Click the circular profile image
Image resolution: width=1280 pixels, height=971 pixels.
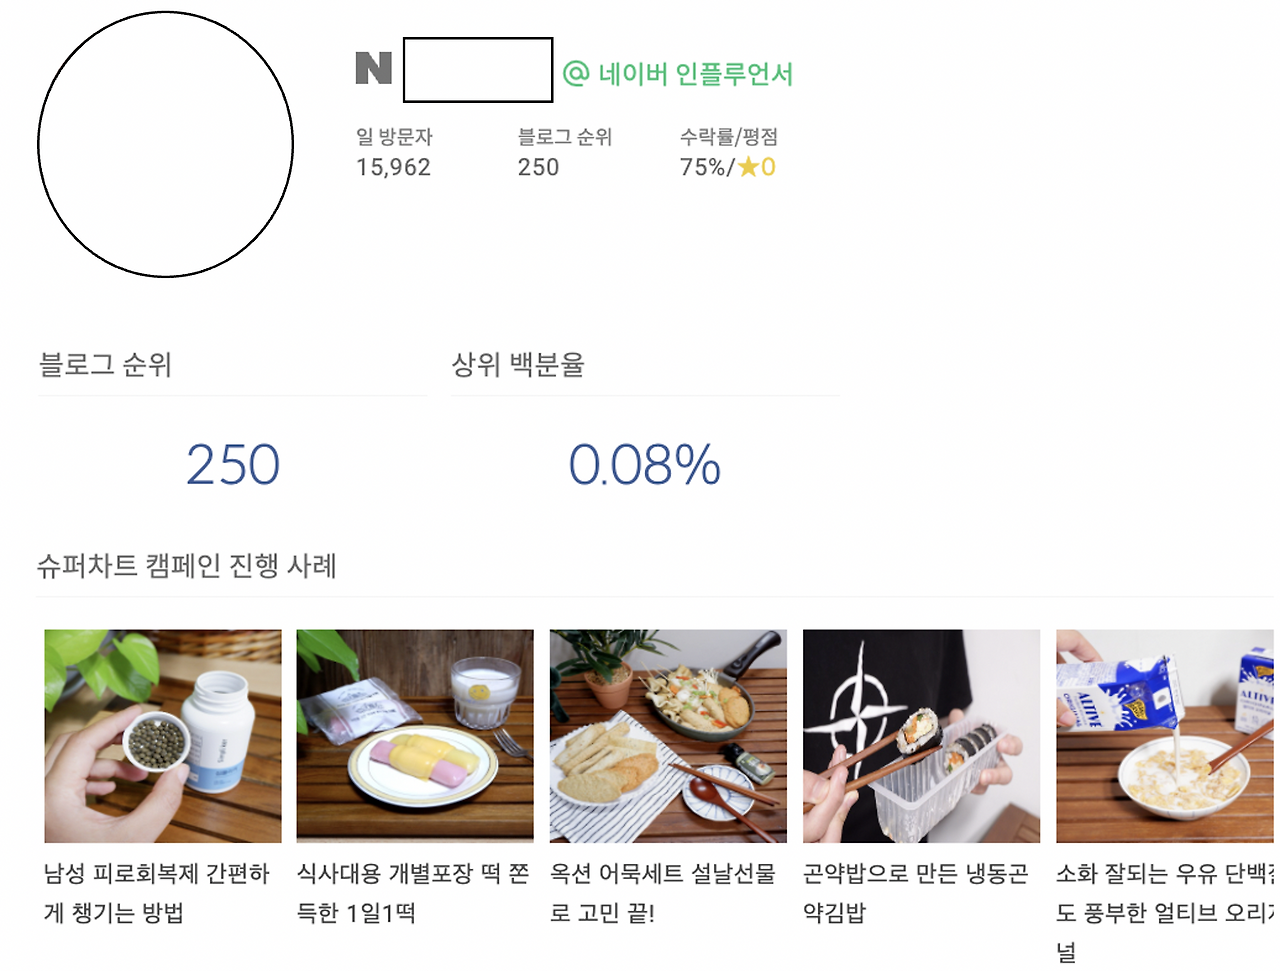pyautogui.click(x=163, y=143)
